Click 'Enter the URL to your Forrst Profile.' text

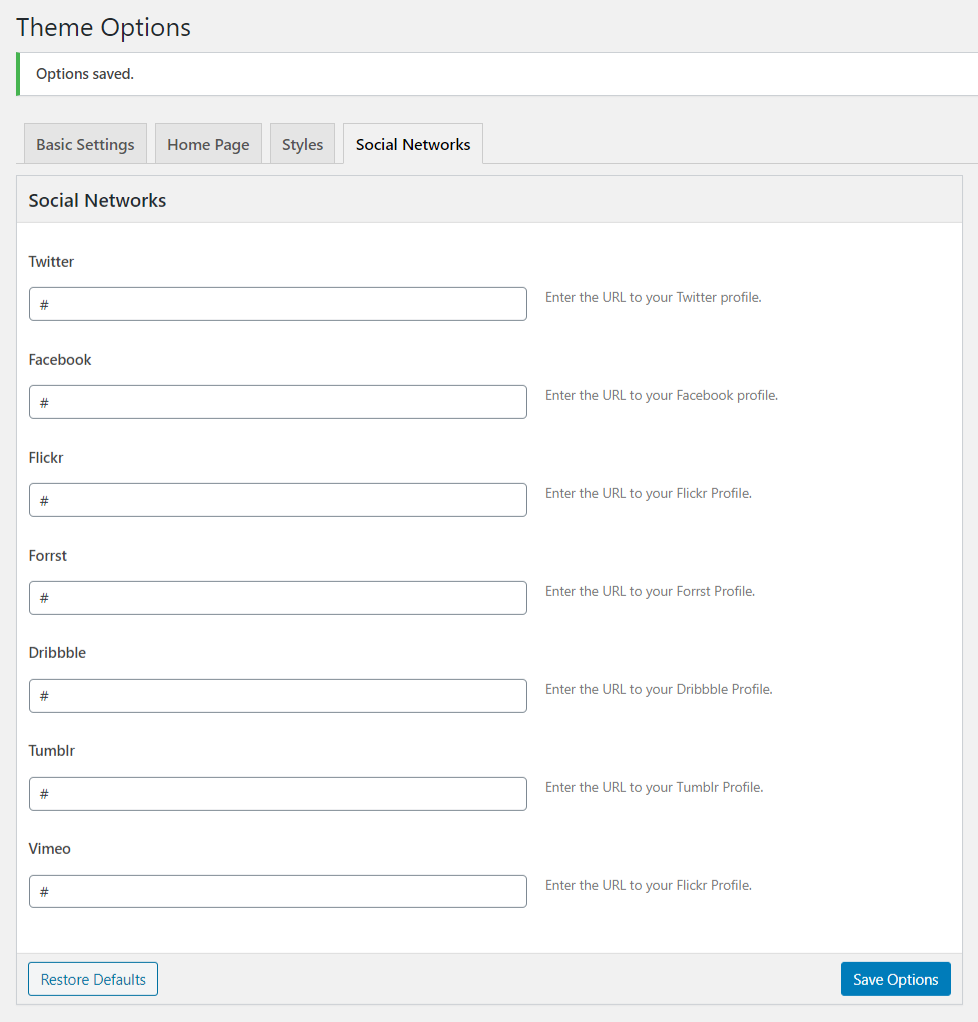[650, 591]
